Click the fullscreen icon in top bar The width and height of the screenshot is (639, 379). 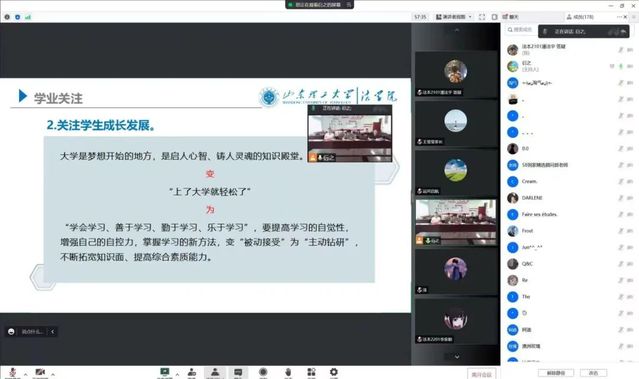click(482, 17)
